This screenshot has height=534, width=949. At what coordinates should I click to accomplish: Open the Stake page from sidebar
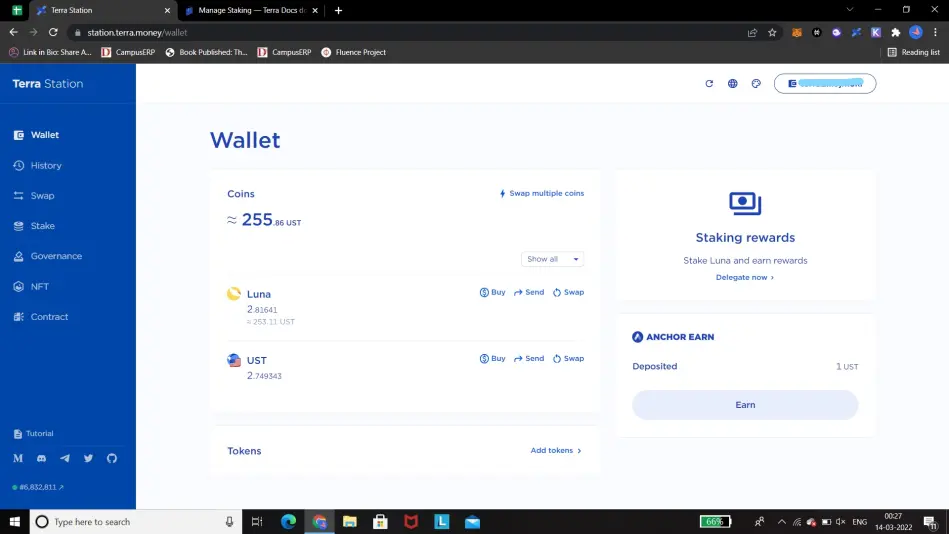click(x=34, y=226)
